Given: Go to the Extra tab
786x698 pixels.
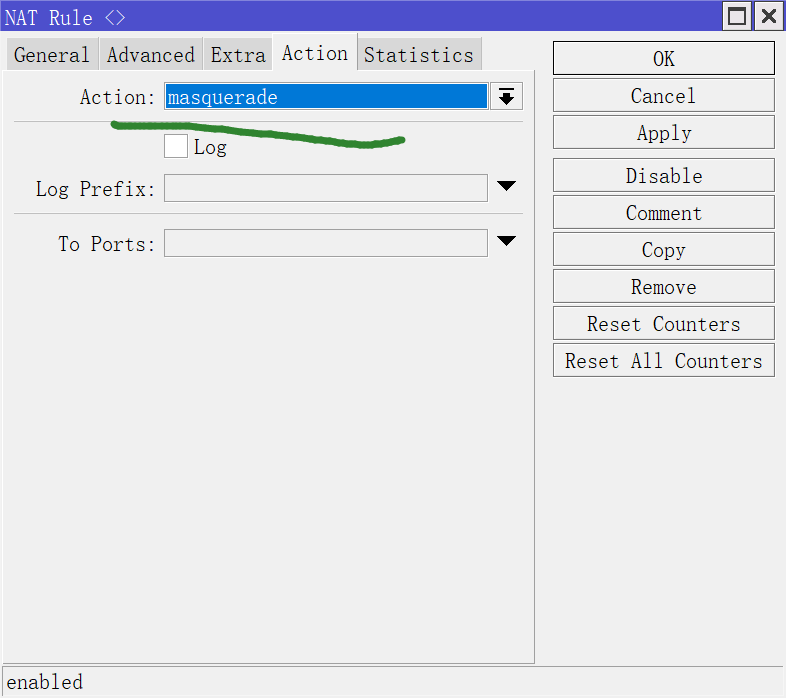Looking at the screenshot, I should [238, 55].
